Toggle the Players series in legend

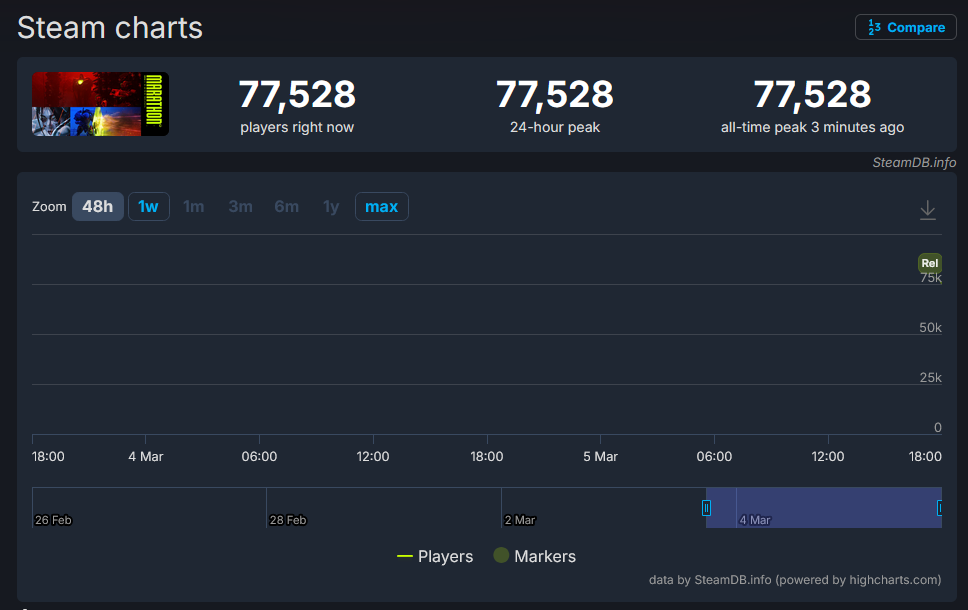click(435, 556)
